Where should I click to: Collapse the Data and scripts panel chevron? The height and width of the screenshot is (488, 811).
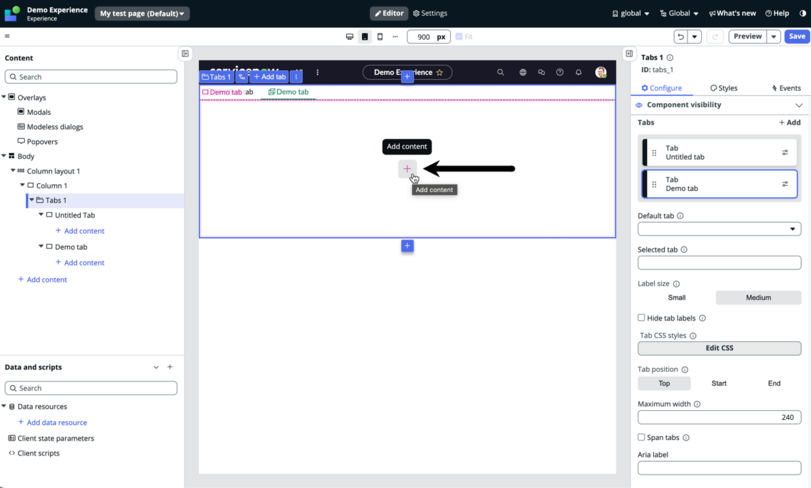click(156, 367)
